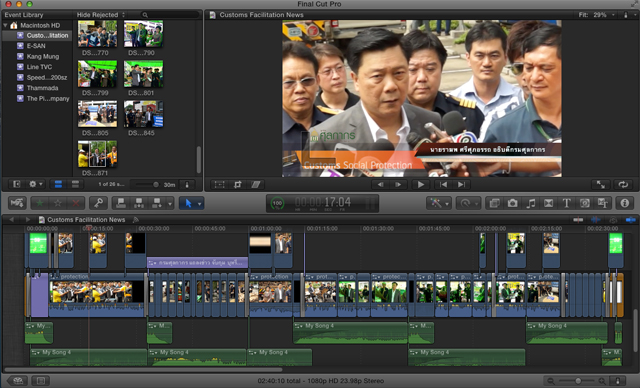Show the Effects browser
The image size is (640, 388).
point(494,203)
